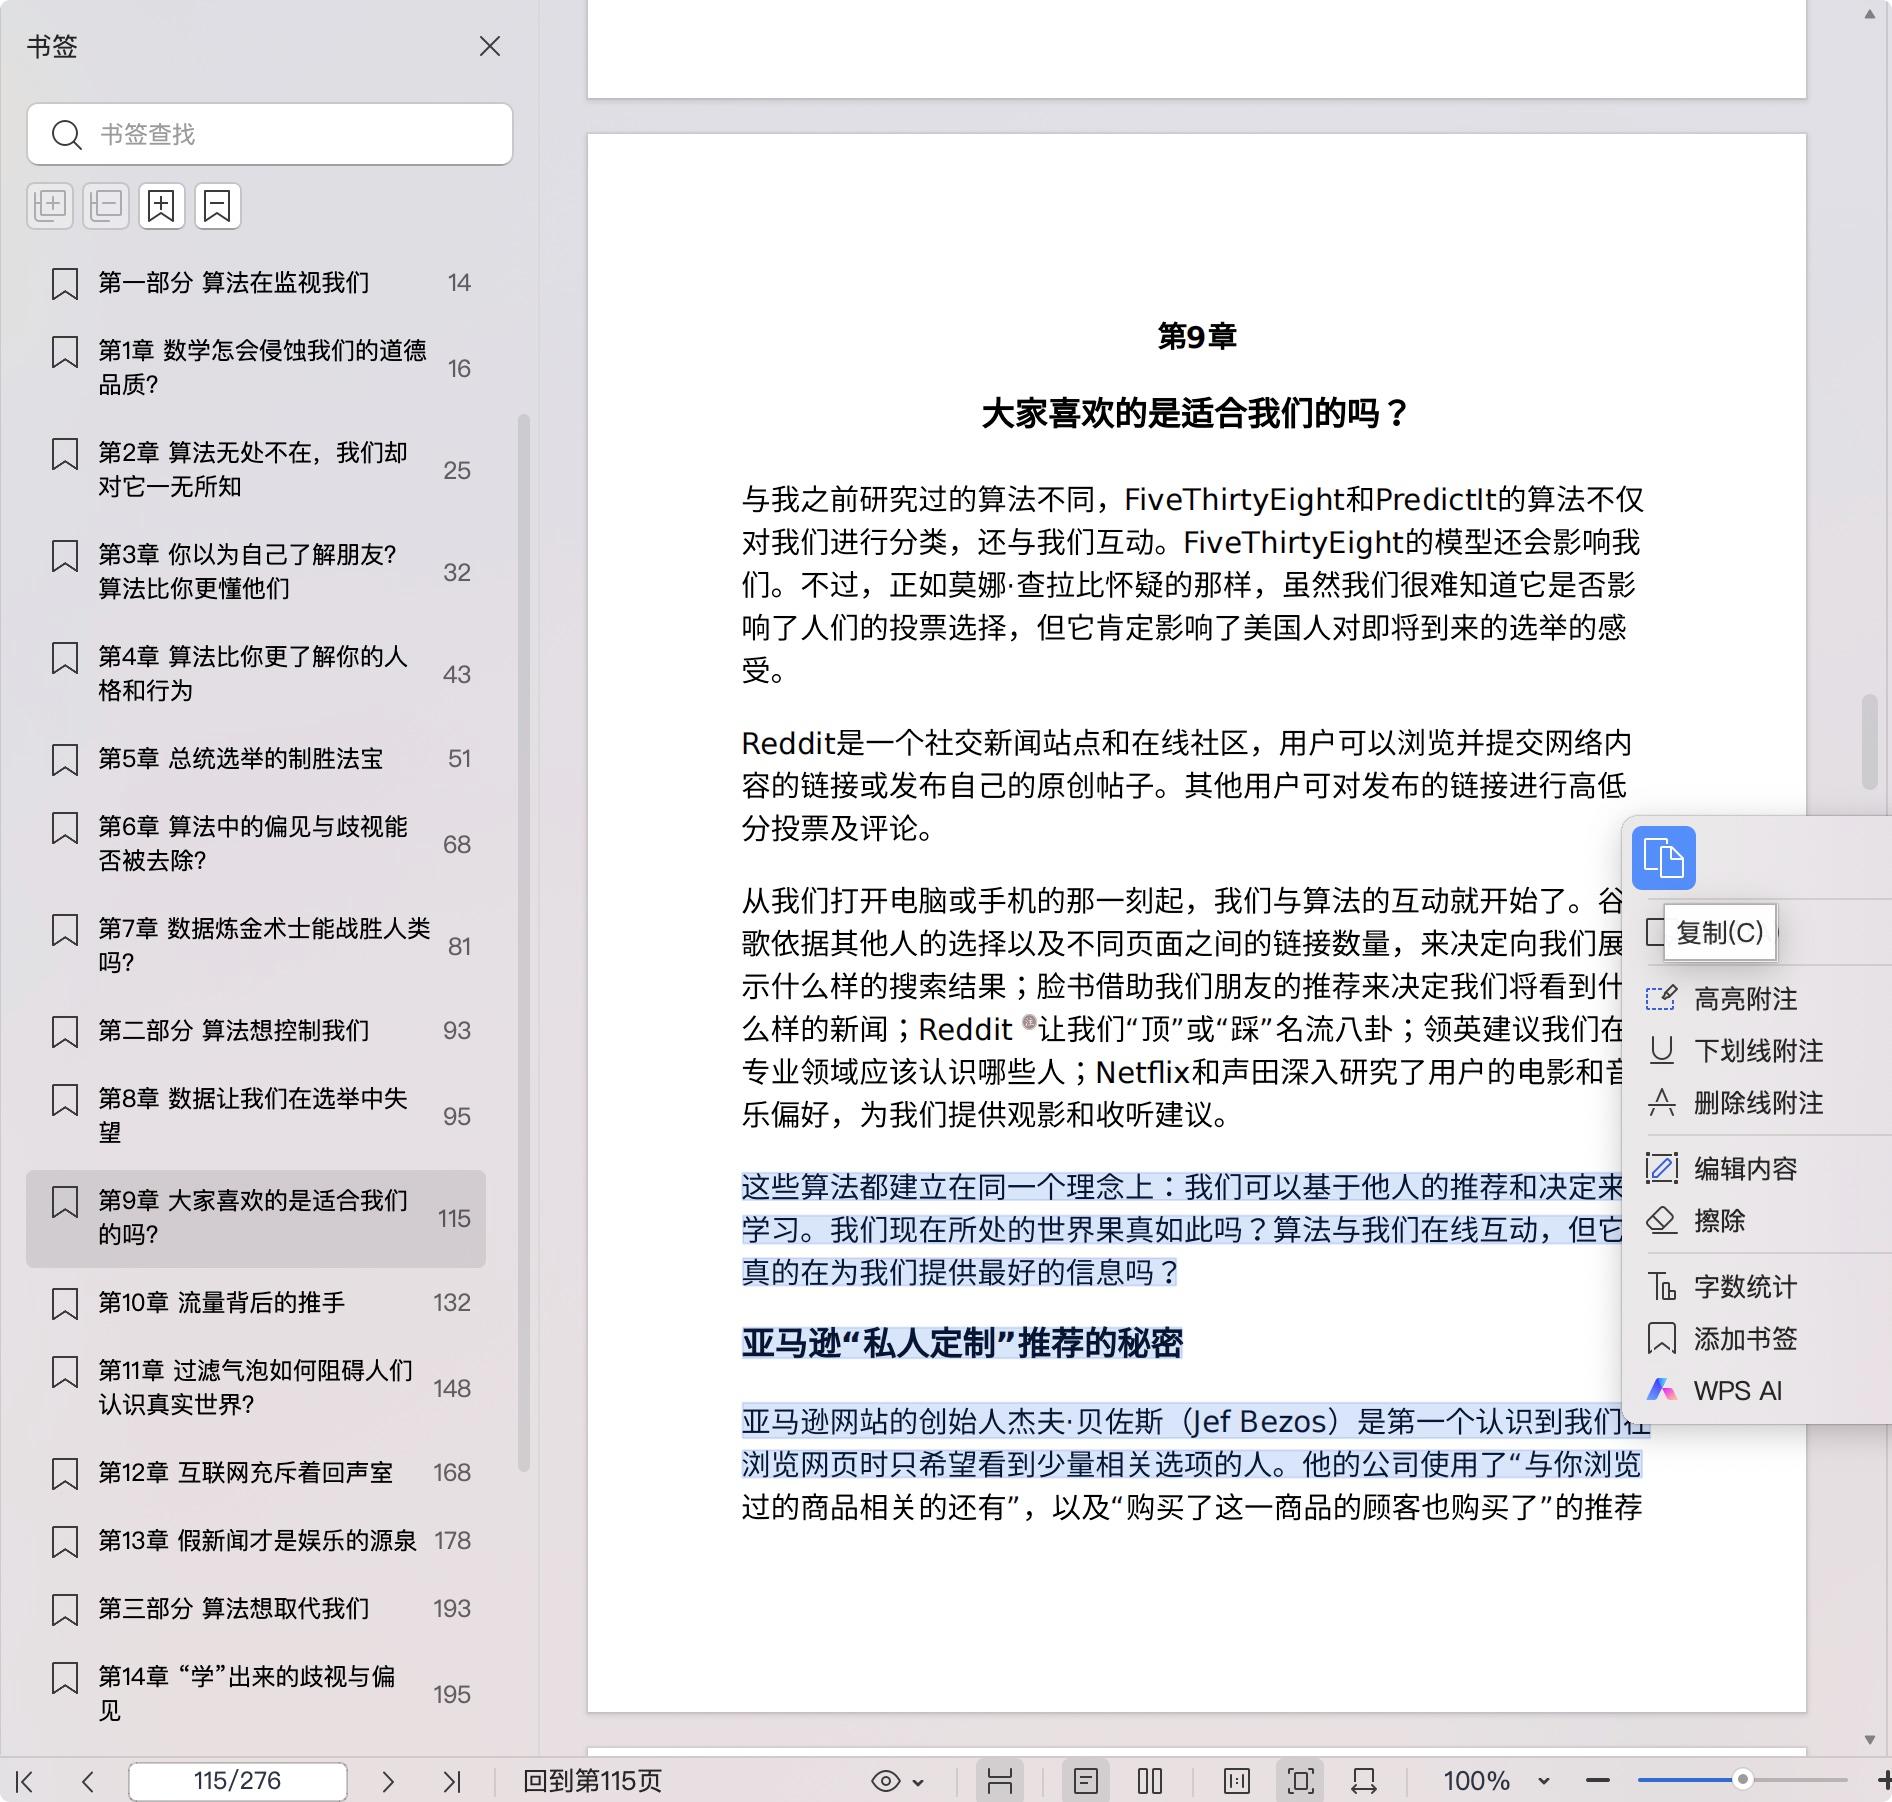1892x1802 pixels.
Task: Select bookmark 第二部分 算法想控制我们
Action: 233,1030
